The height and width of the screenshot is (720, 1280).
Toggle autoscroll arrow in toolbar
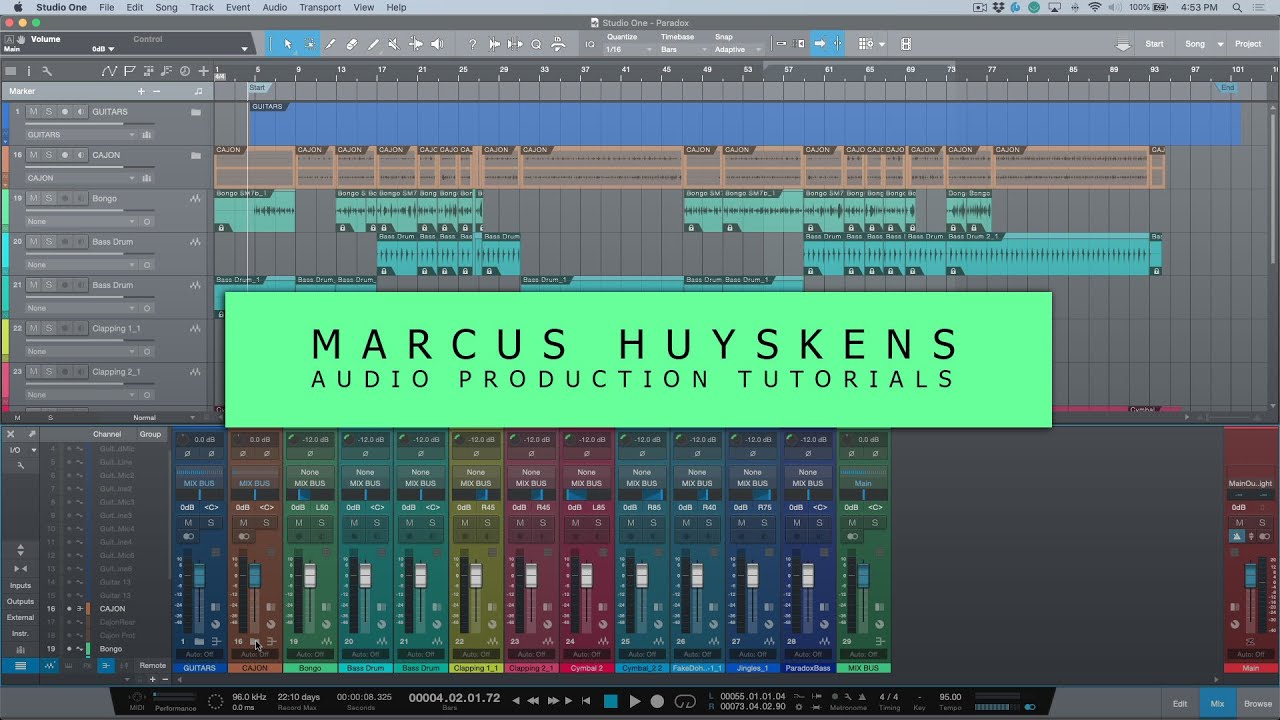[820, 44]
